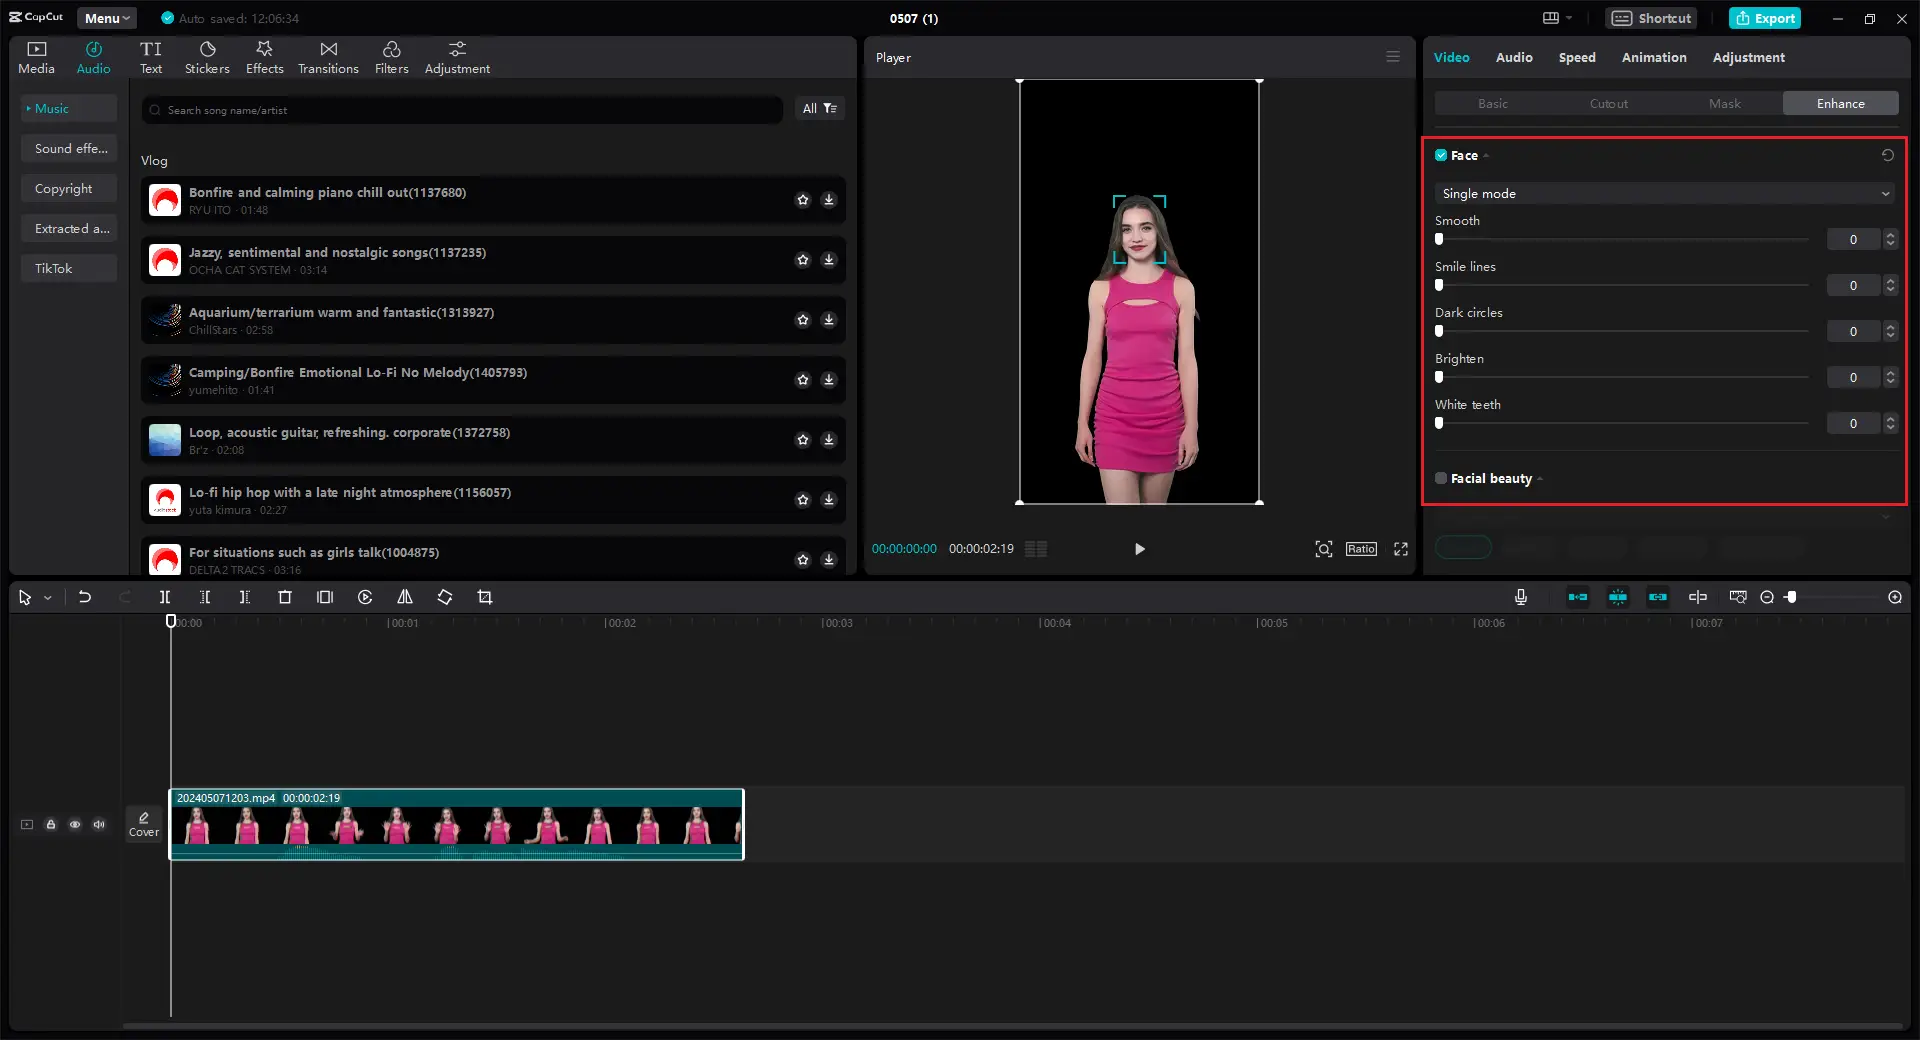
Task: Switch to the Speed tab
Action: [1577, 57]
